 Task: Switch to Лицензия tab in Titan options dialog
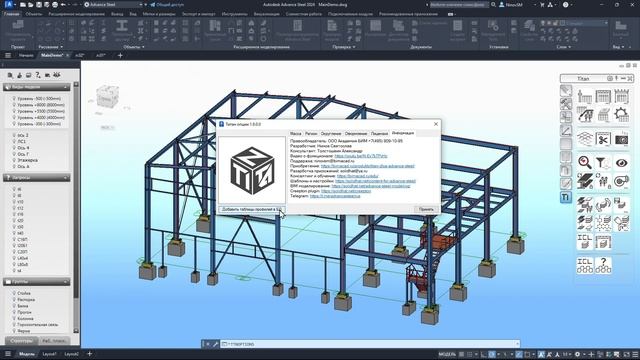[x=379, y=133]
